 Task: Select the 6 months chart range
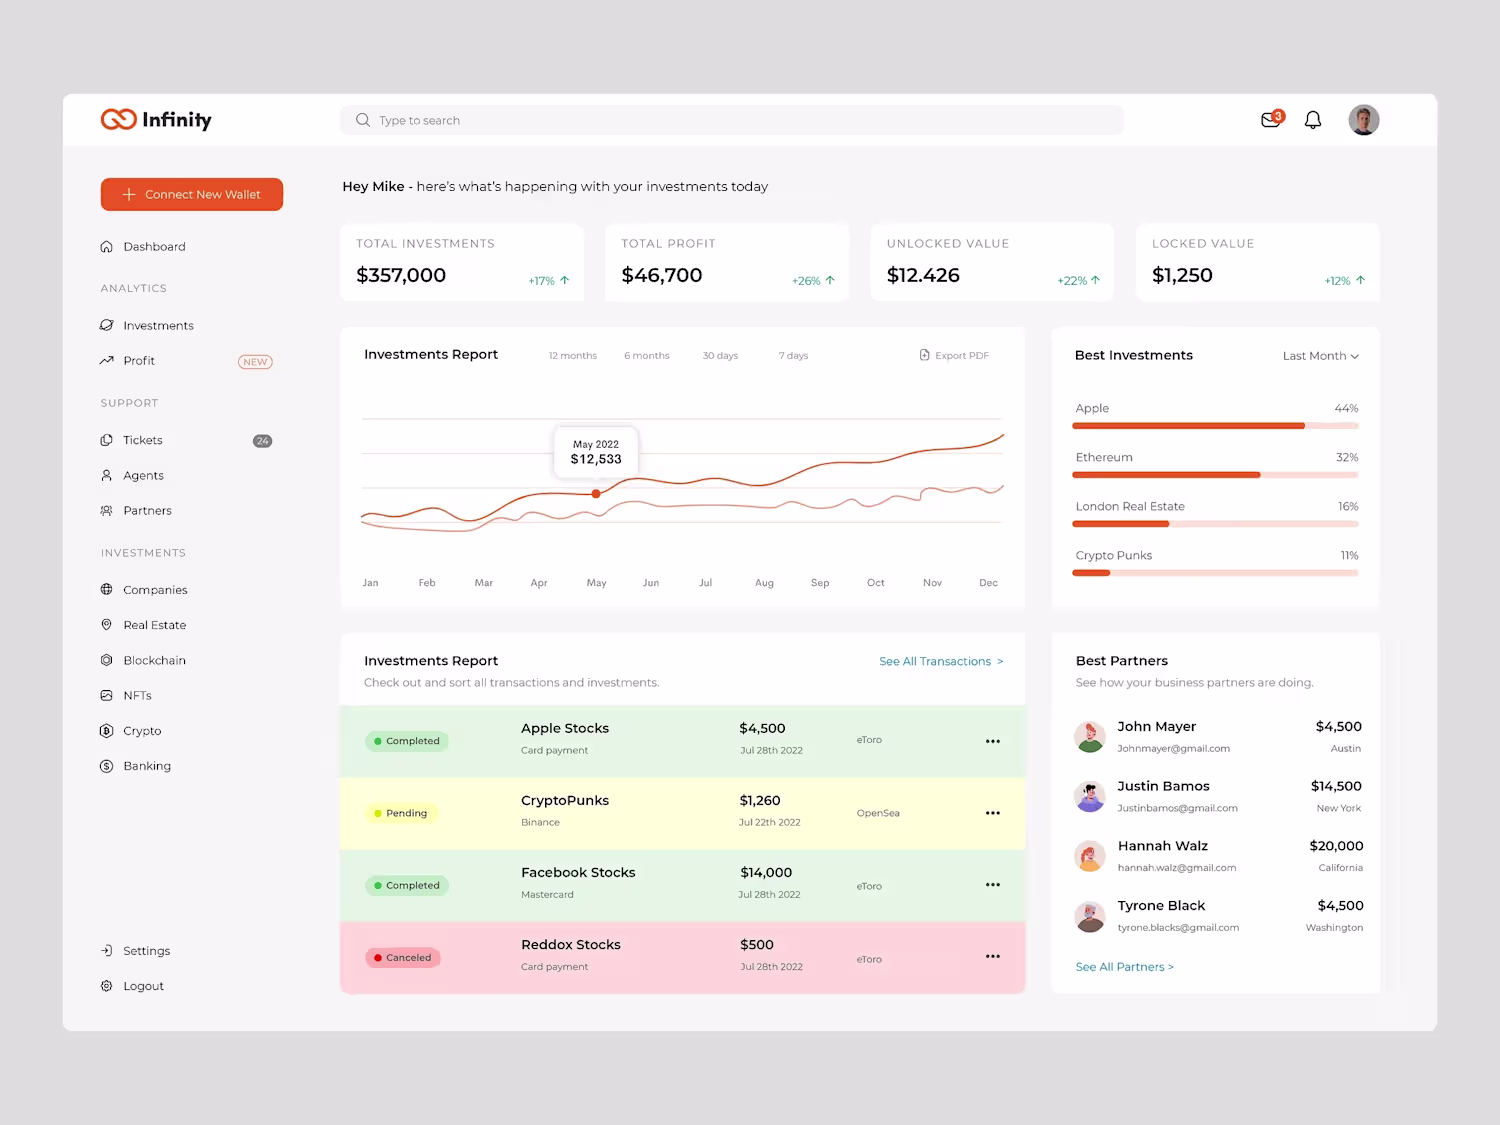pyautogui.click(x=647, y=356)
